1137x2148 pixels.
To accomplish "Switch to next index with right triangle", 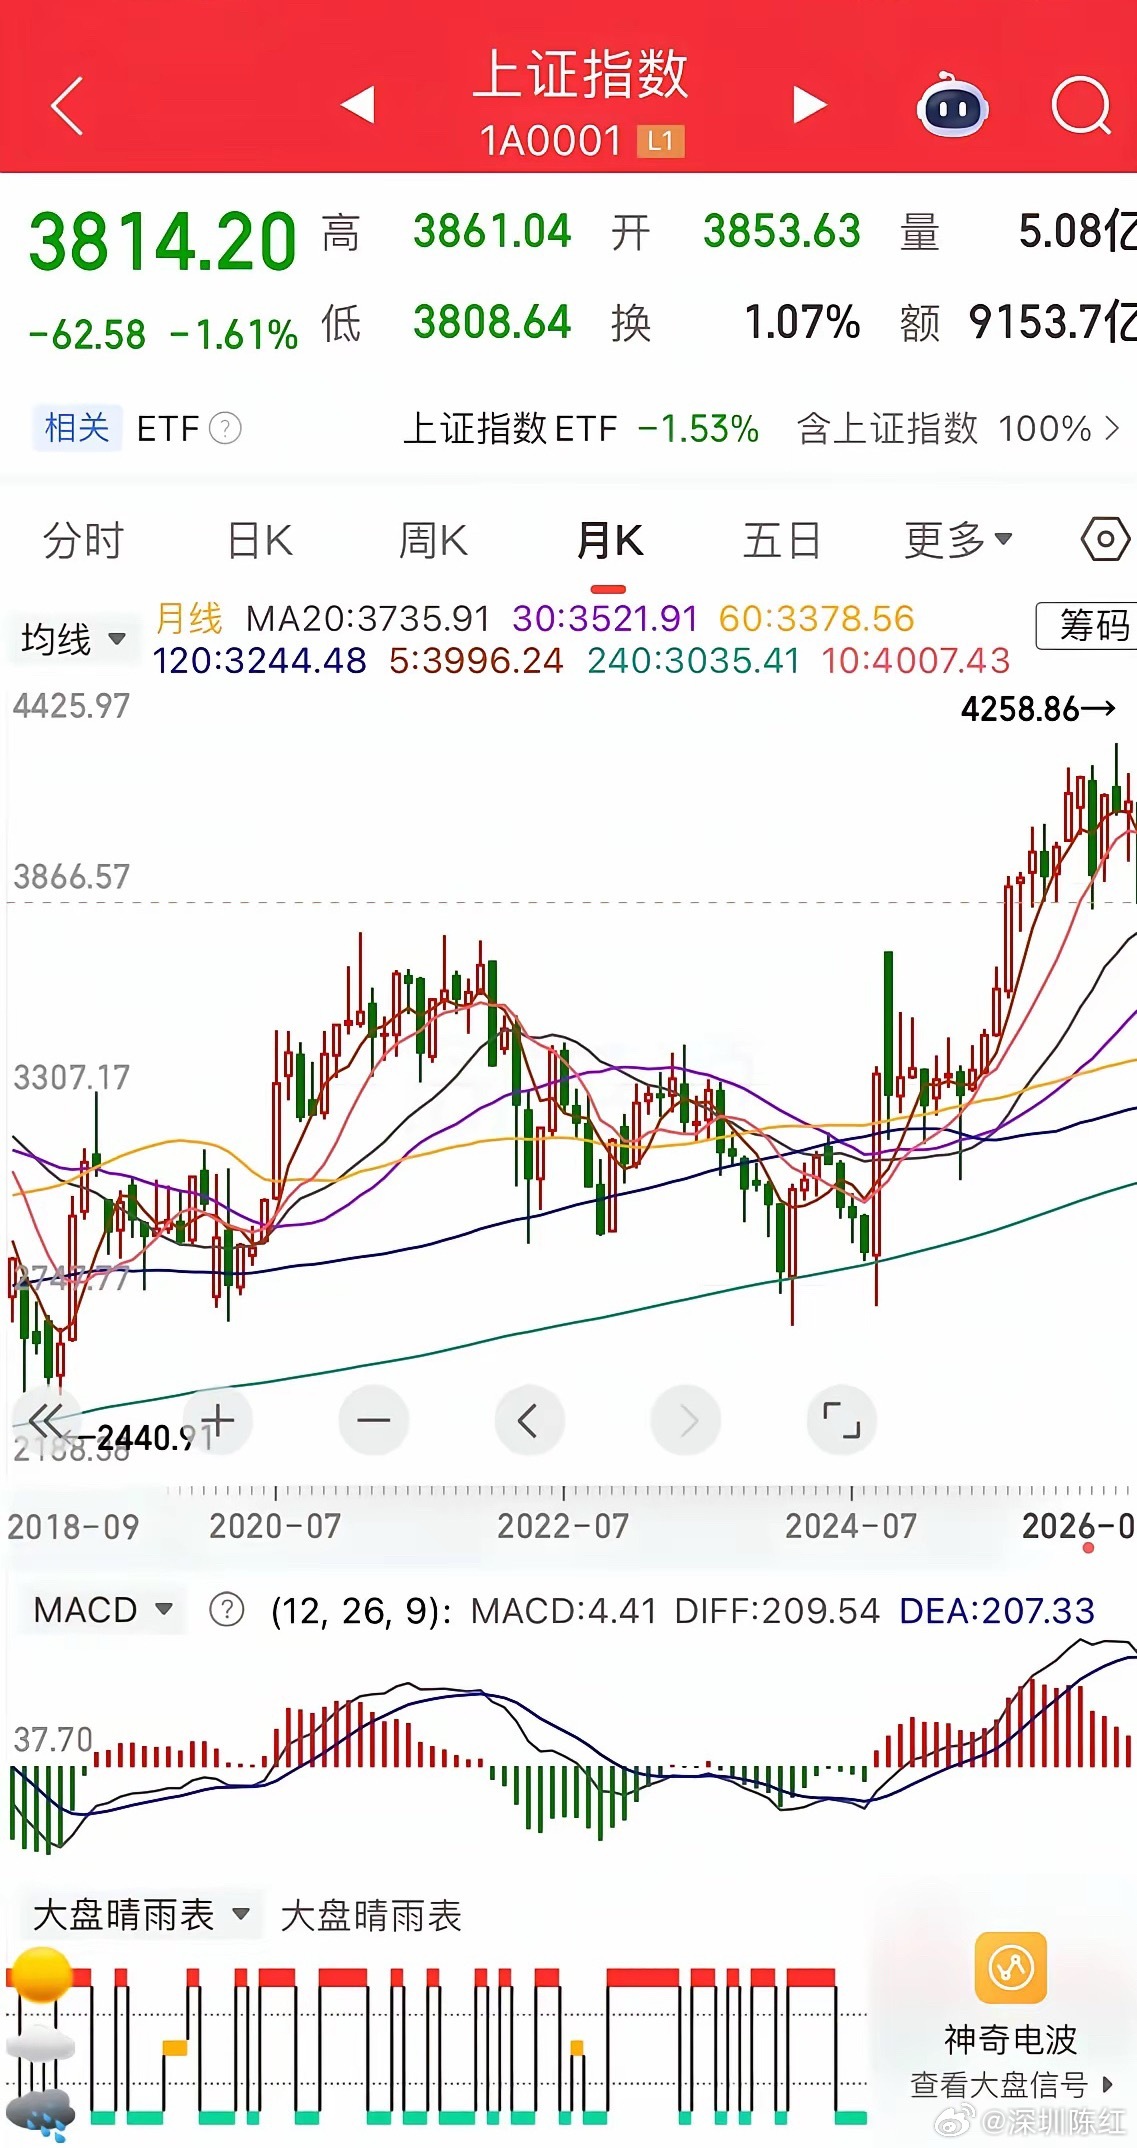I will 810,104.
